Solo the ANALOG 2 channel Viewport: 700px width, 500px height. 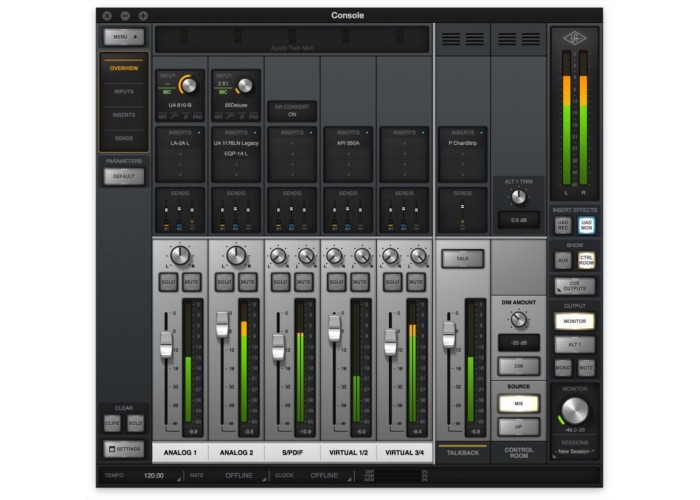coord(224,282)
